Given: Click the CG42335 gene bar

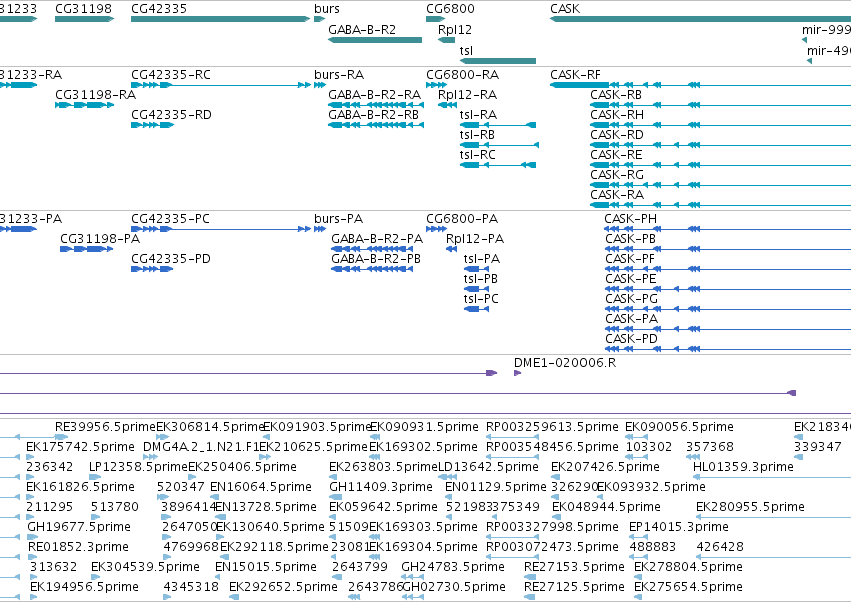Looking at the screenshot, I should point(220,19).
